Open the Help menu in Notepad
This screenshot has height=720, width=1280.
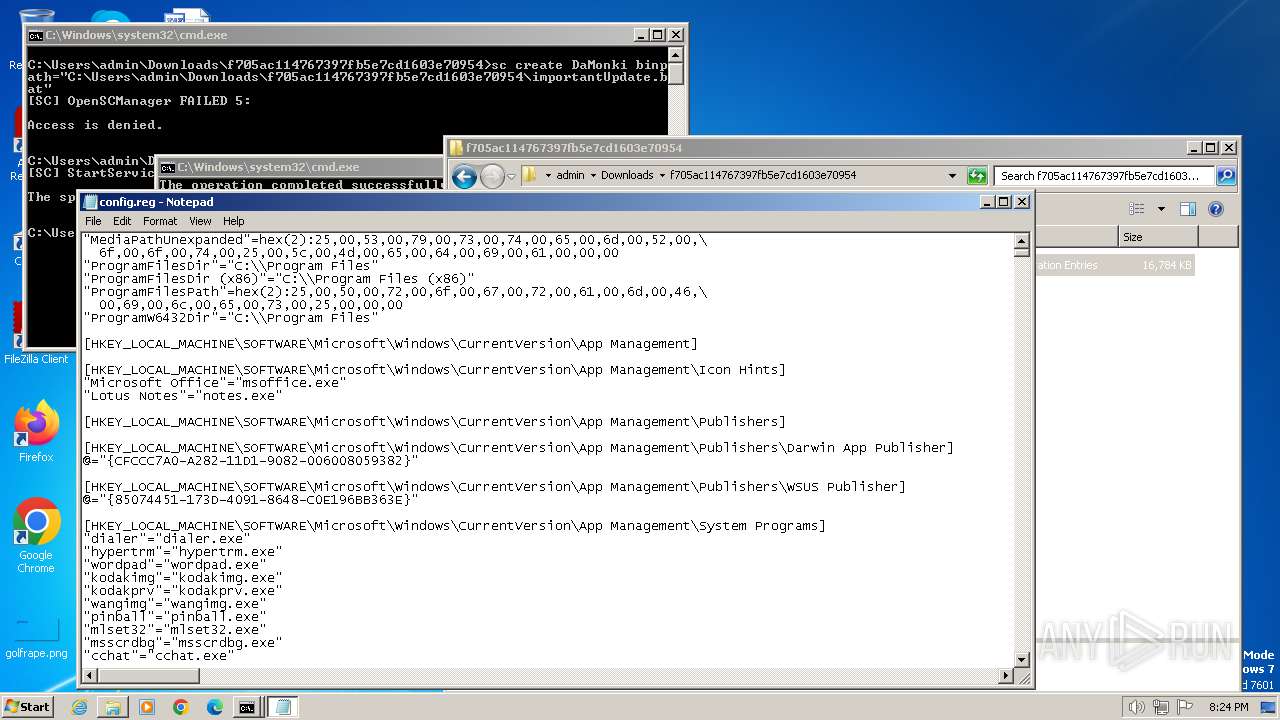(233, 221)
